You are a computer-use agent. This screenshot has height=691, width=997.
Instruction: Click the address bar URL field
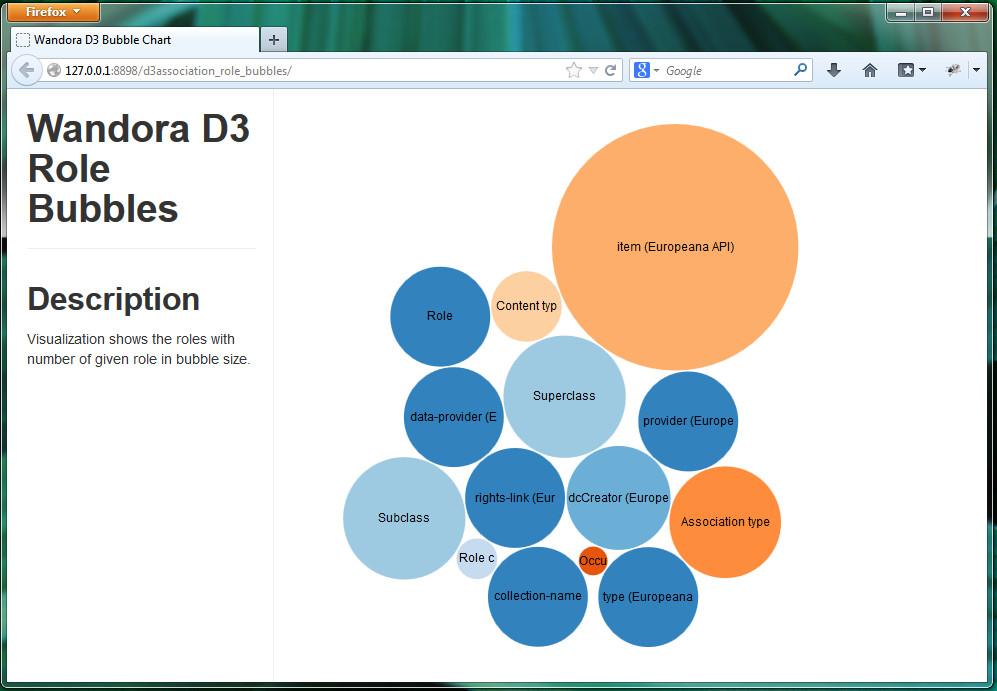300,71
